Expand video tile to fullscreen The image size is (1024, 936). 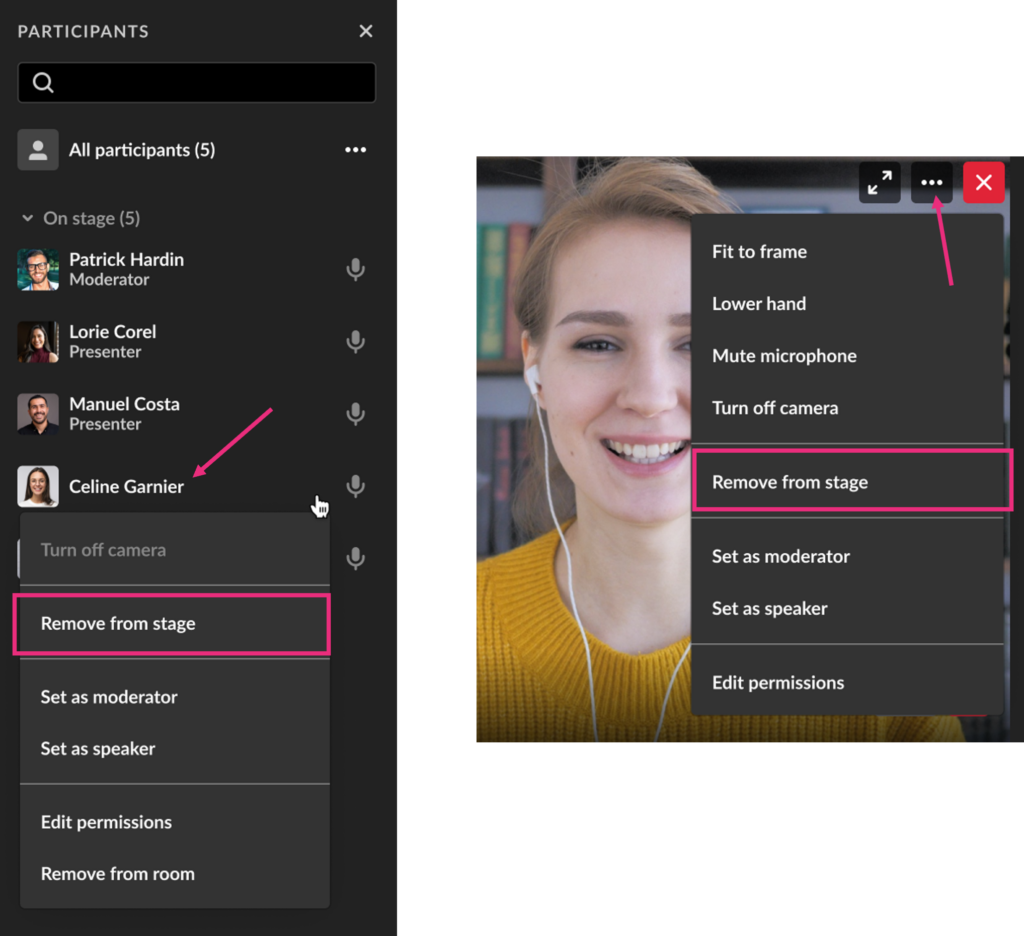(x=880, y=183)
